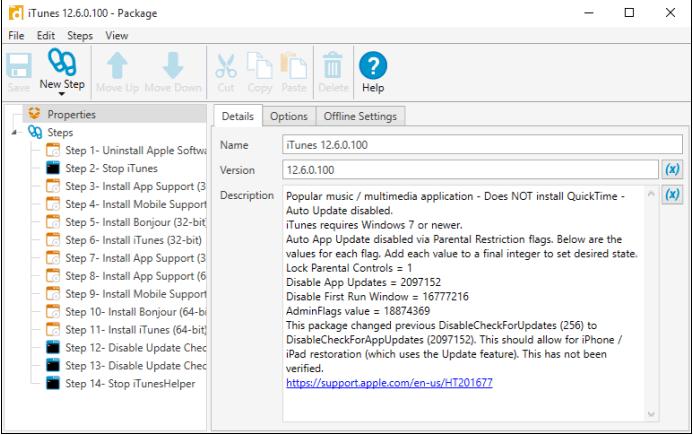Click the 'Disable App Updates = 2097152' line
The height and width of the screenshot is (435, 693).
coord(363,282)
